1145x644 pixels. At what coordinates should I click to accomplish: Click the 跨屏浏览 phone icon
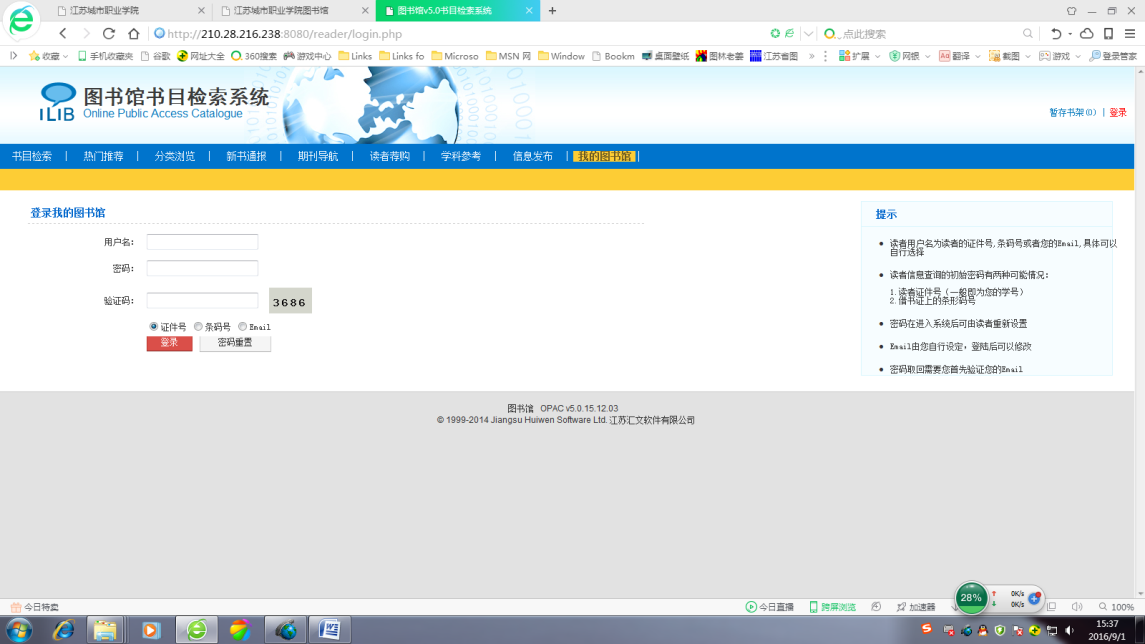click(x=813, y=607)
